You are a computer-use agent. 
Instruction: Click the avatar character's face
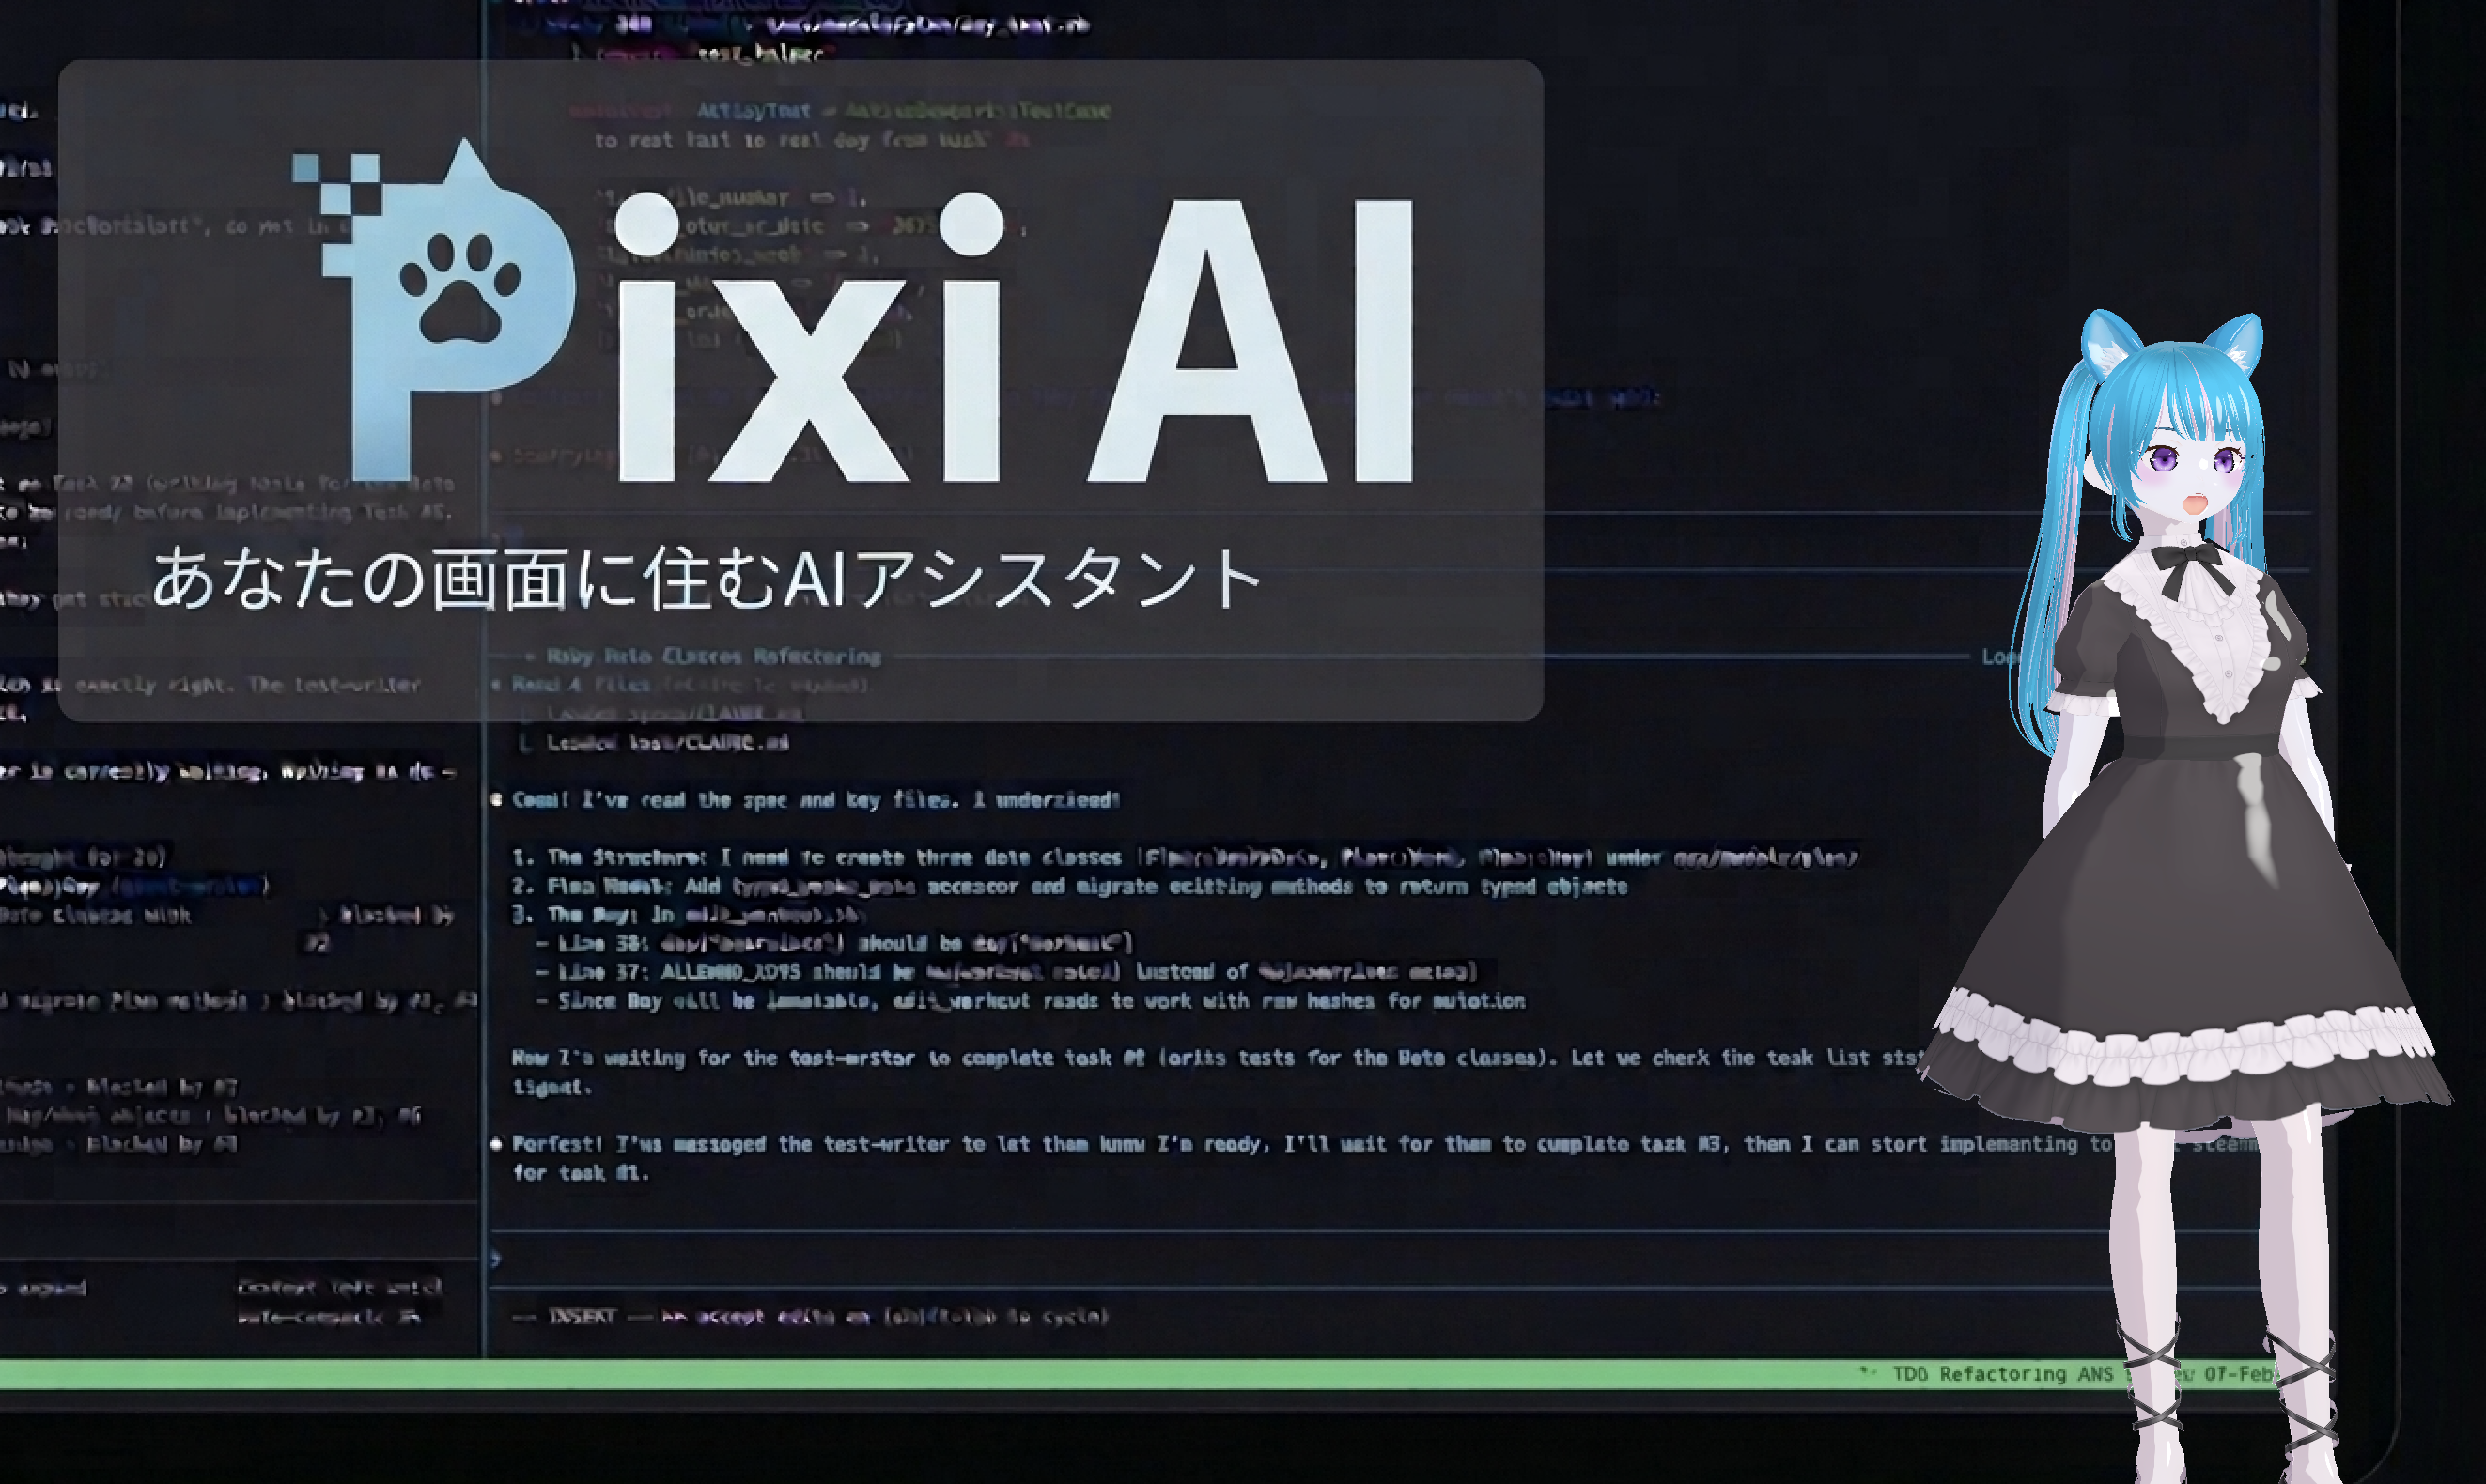[2192, 475]
